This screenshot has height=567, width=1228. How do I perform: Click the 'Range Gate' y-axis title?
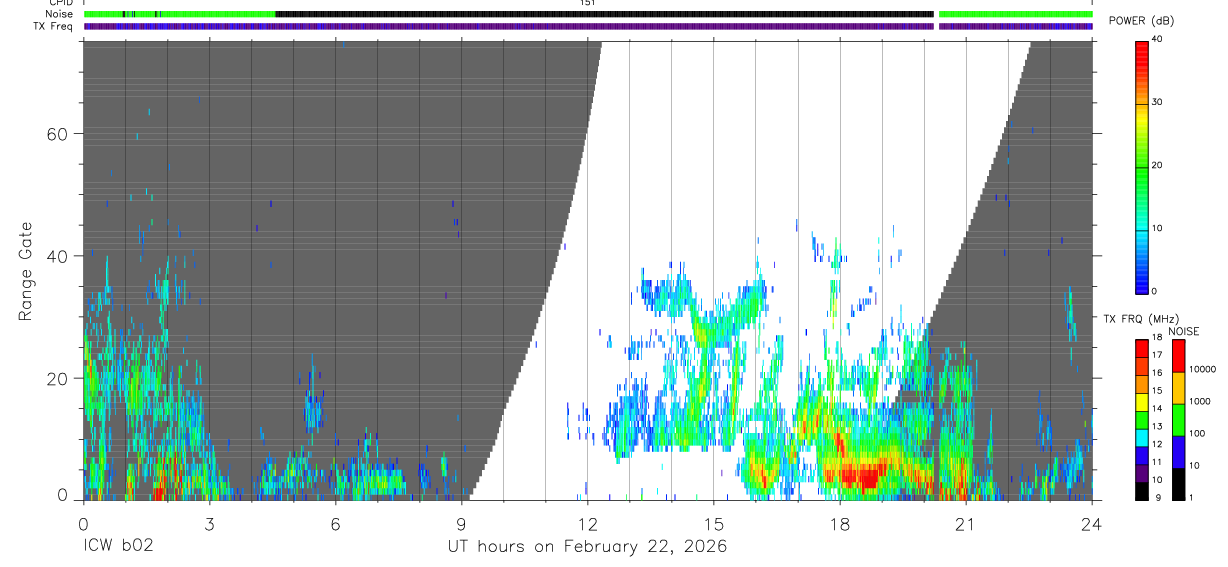25,272
